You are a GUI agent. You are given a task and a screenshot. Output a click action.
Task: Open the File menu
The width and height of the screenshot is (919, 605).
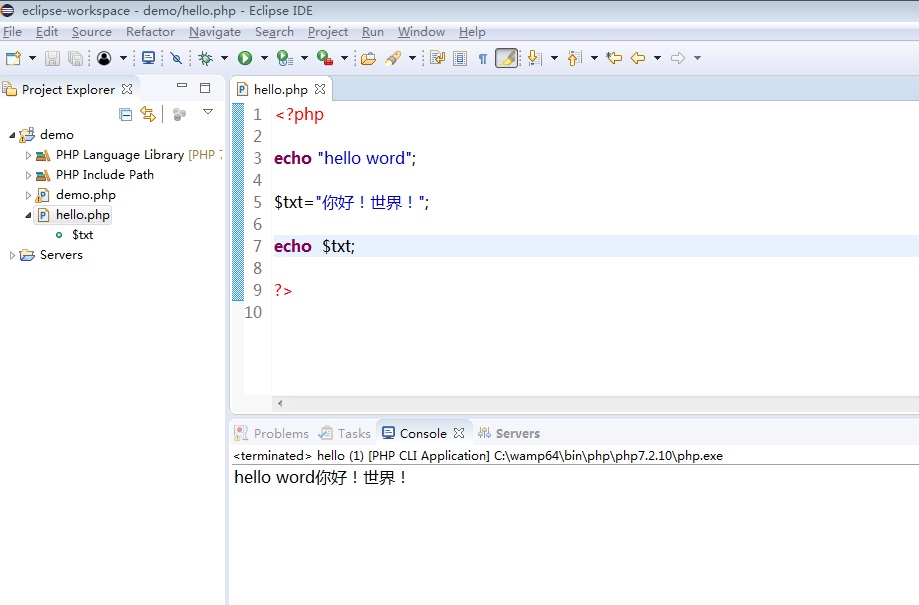tap(12, 32)
